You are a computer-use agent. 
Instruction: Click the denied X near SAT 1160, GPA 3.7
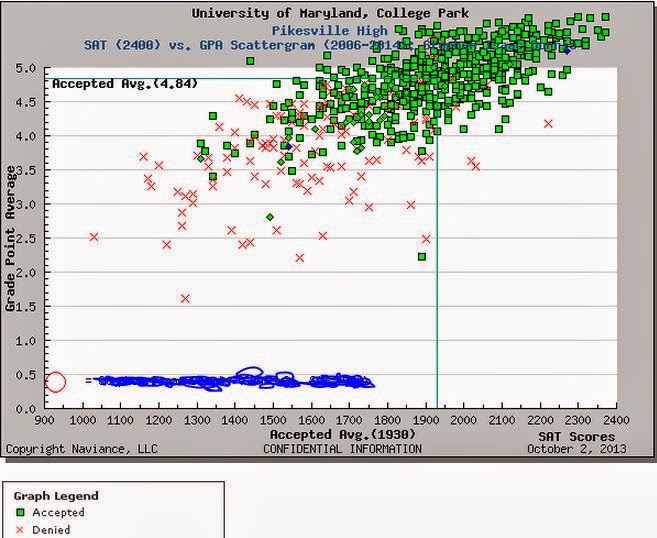pyautogui.click(x=144, y=156)
